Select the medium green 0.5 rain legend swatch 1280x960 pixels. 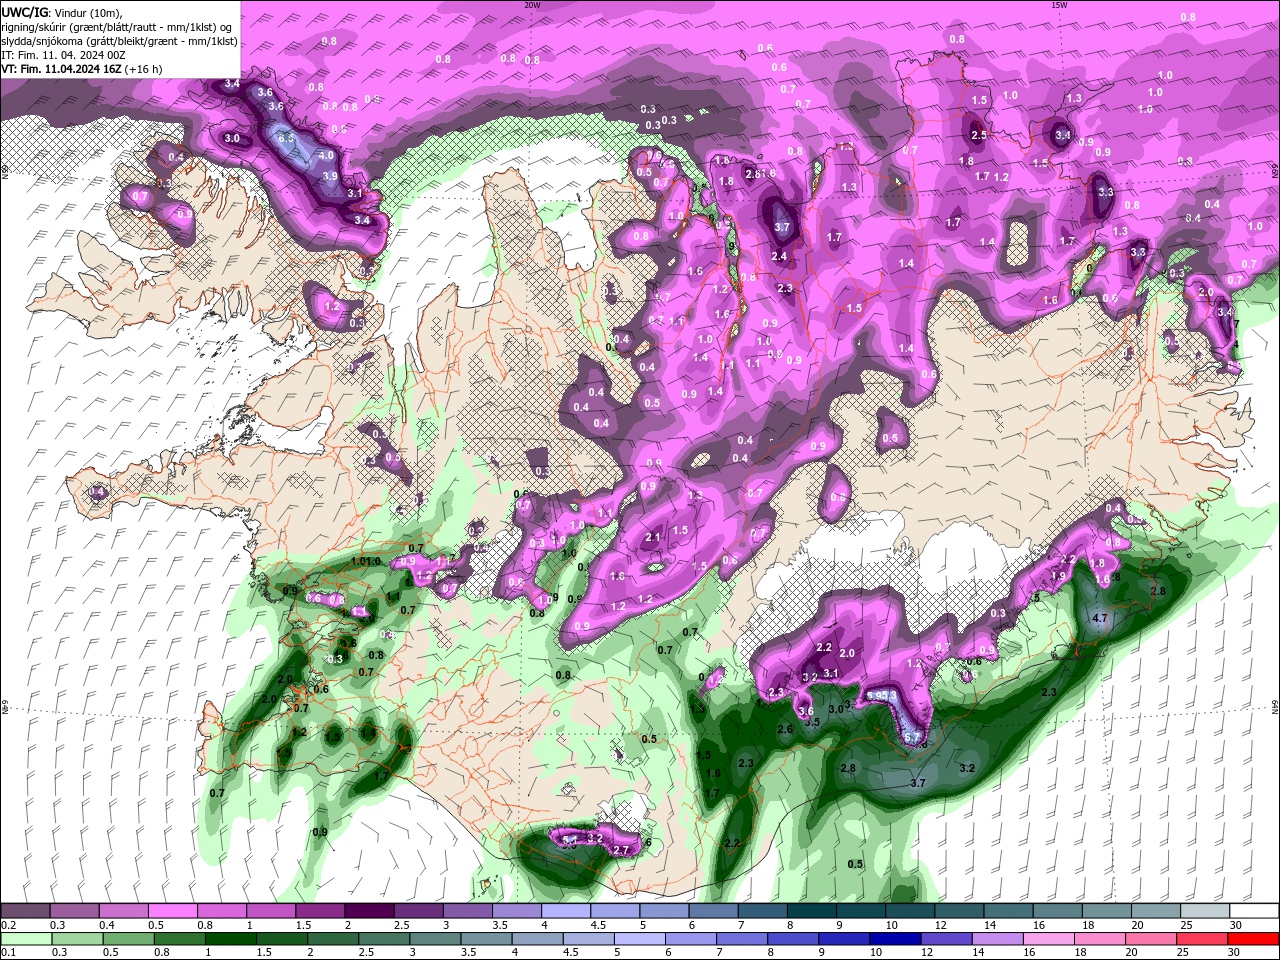[127, 939]
